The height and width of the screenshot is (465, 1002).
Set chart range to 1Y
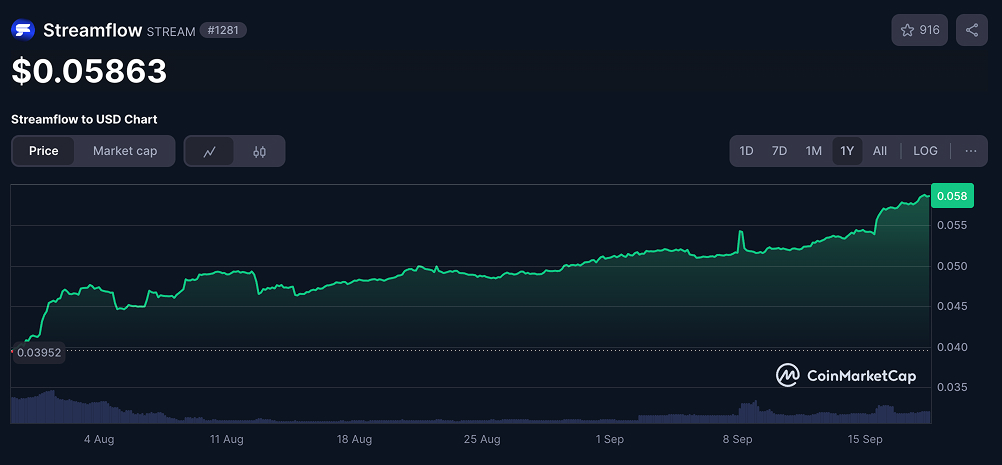(847, 151)
